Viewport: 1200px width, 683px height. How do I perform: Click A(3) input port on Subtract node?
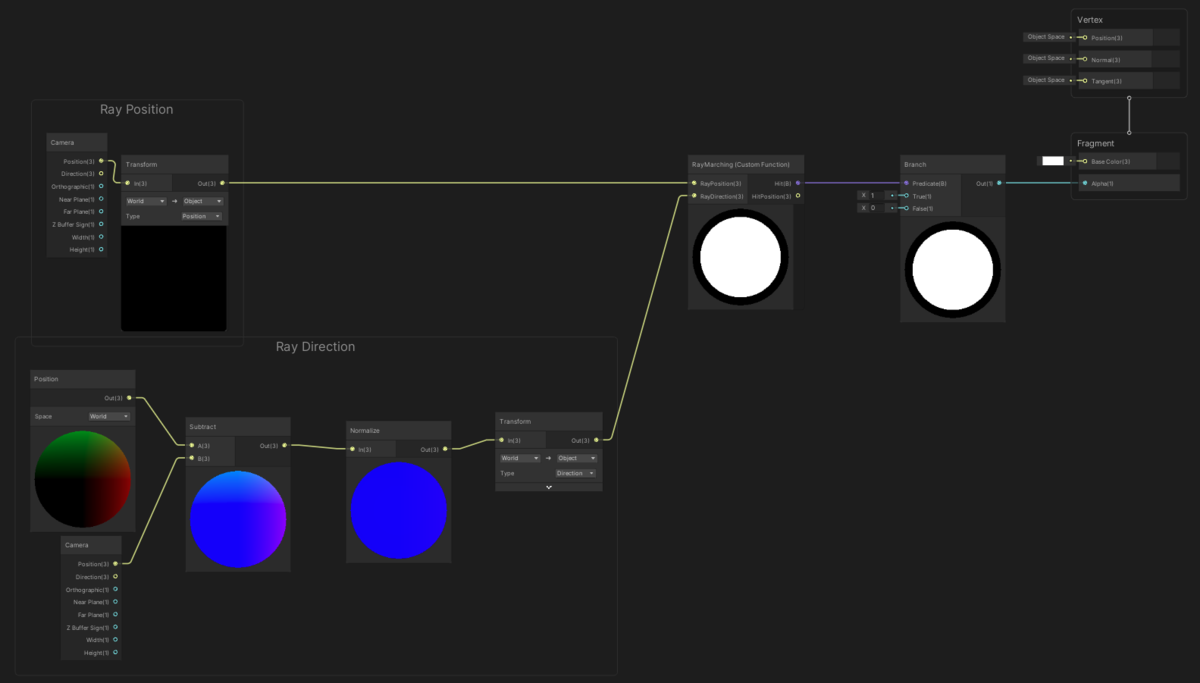click(x=192, y=445)
